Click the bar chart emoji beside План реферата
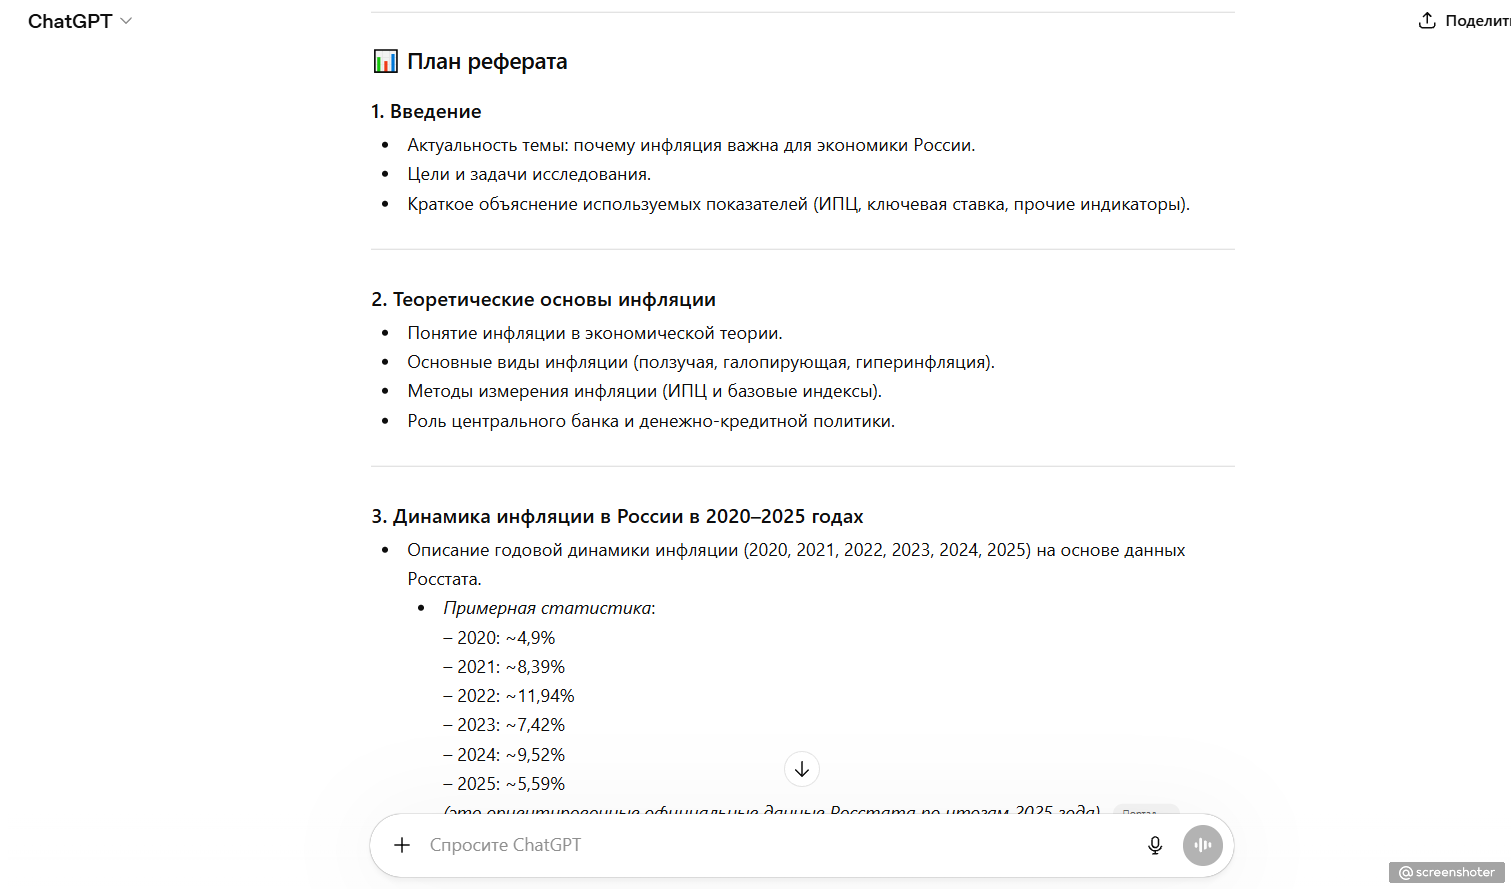1511x889 pixels. 384,60
